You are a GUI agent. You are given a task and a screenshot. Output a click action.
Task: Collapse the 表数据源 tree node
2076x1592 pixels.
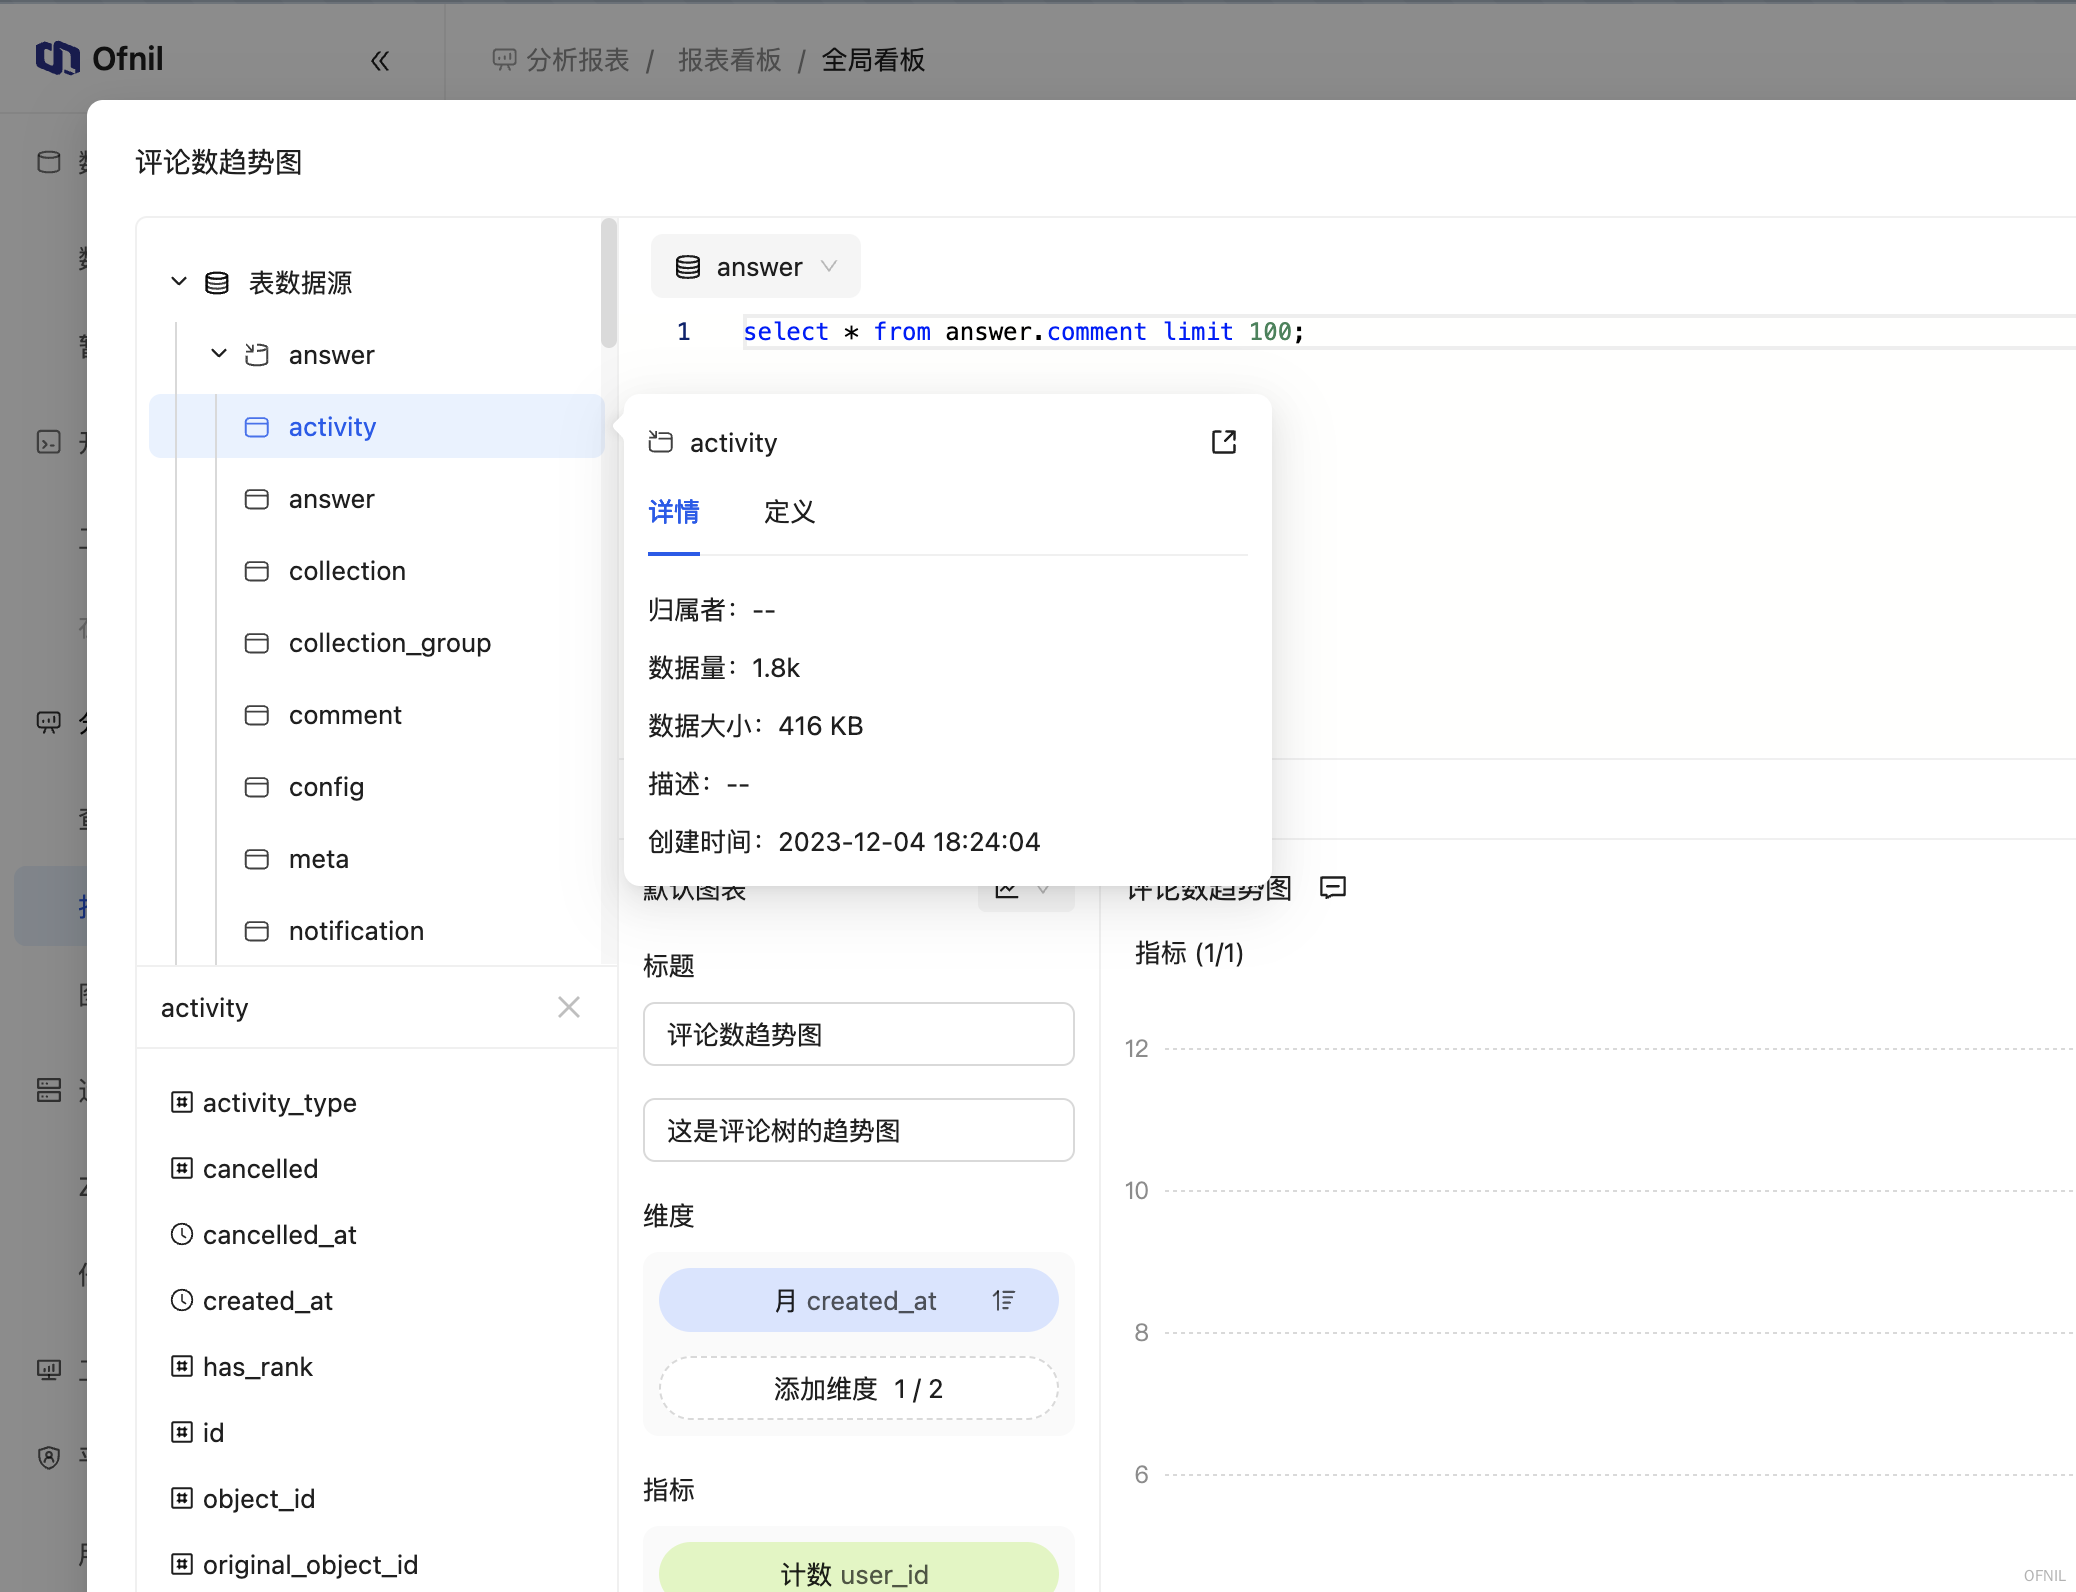point(179,282)
